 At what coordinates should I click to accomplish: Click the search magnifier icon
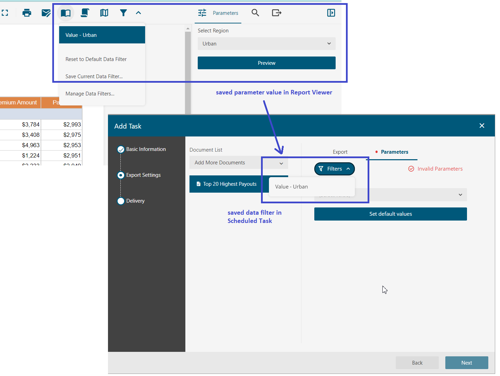click(x=255, y=13)
